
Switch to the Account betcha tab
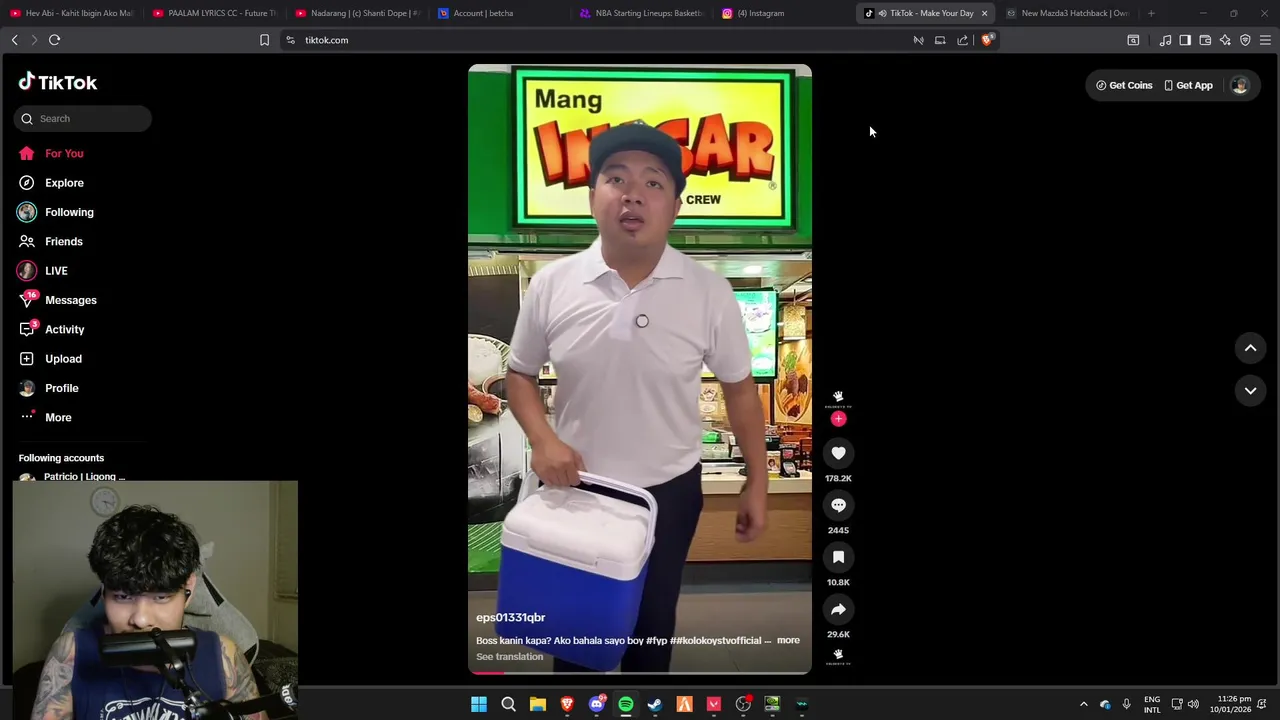click(500, 13)
